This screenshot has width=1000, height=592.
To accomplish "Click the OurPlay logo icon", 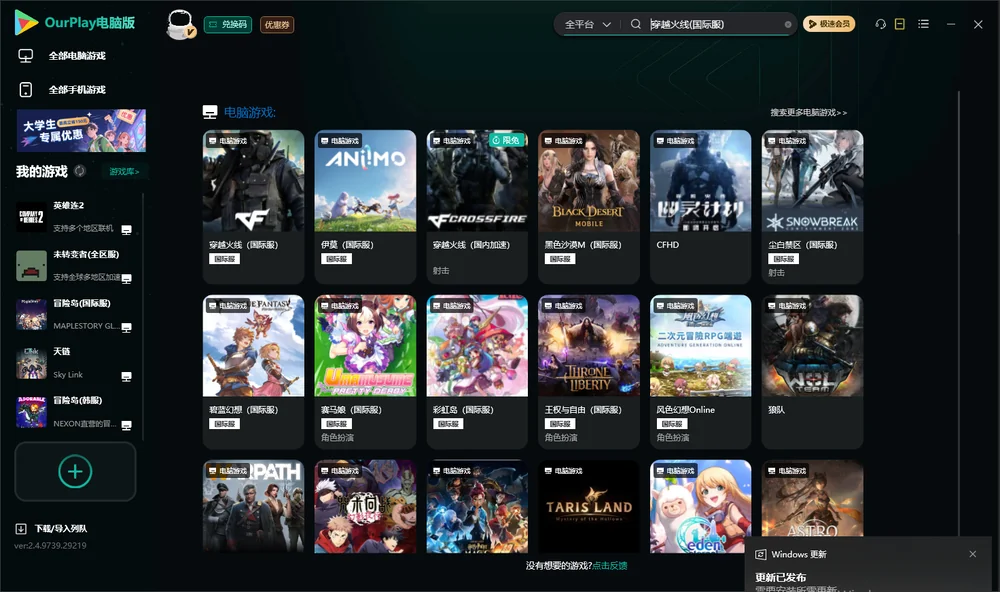I will (26, 22).
